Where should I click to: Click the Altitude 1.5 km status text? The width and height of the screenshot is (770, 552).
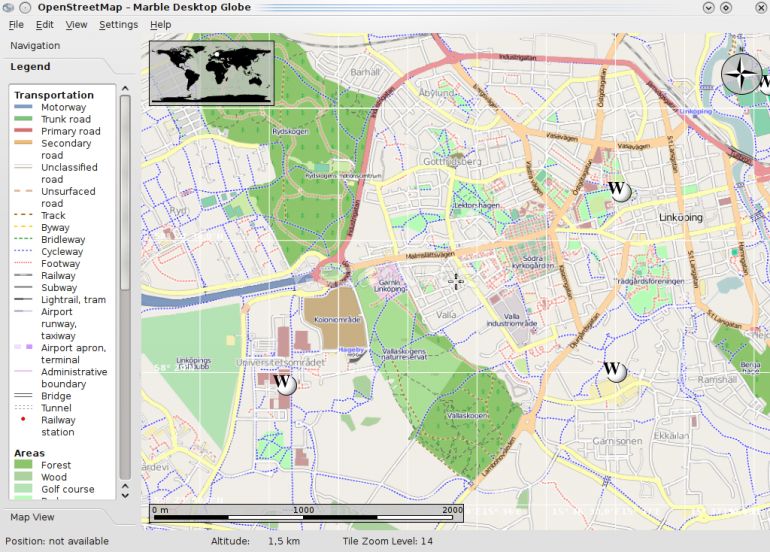coord(255,541)
